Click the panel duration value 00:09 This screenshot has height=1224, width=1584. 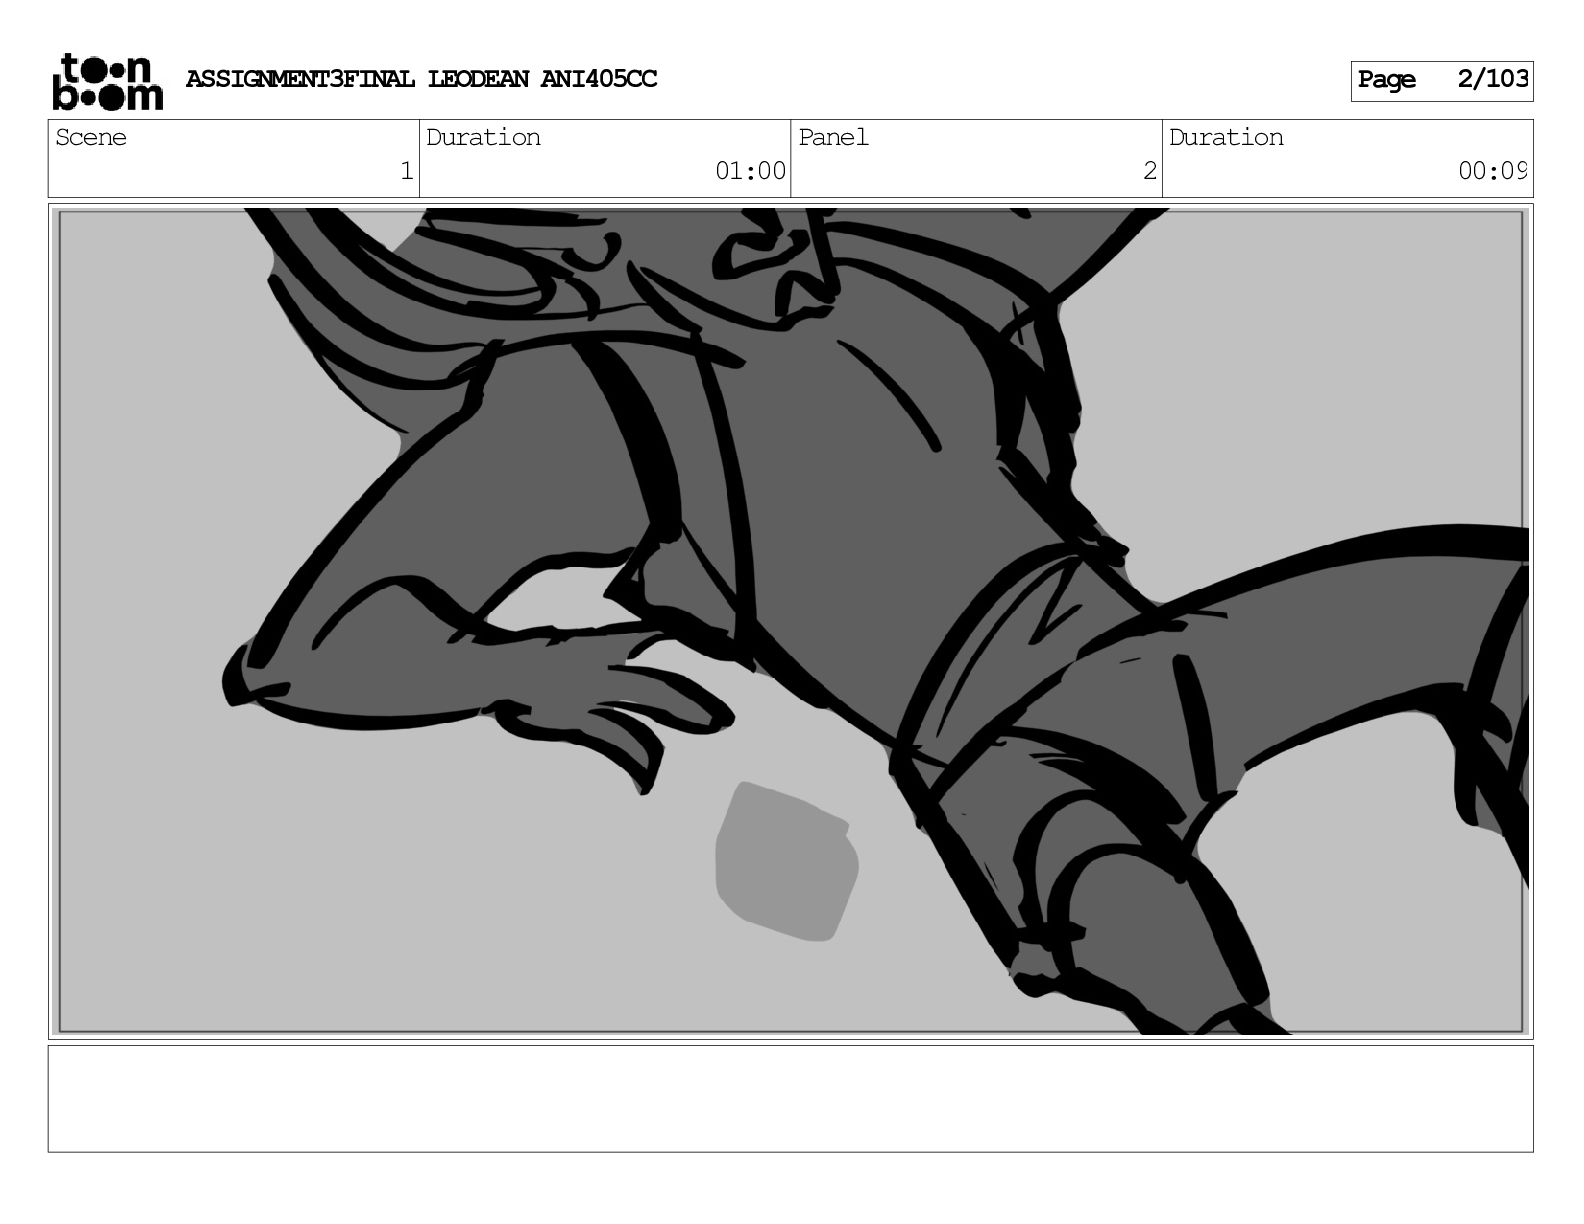click(1492, 171)
